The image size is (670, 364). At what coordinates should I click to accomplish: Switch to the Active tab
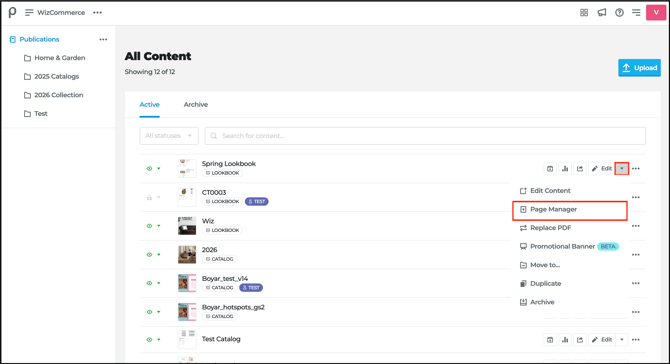[150, 105]
